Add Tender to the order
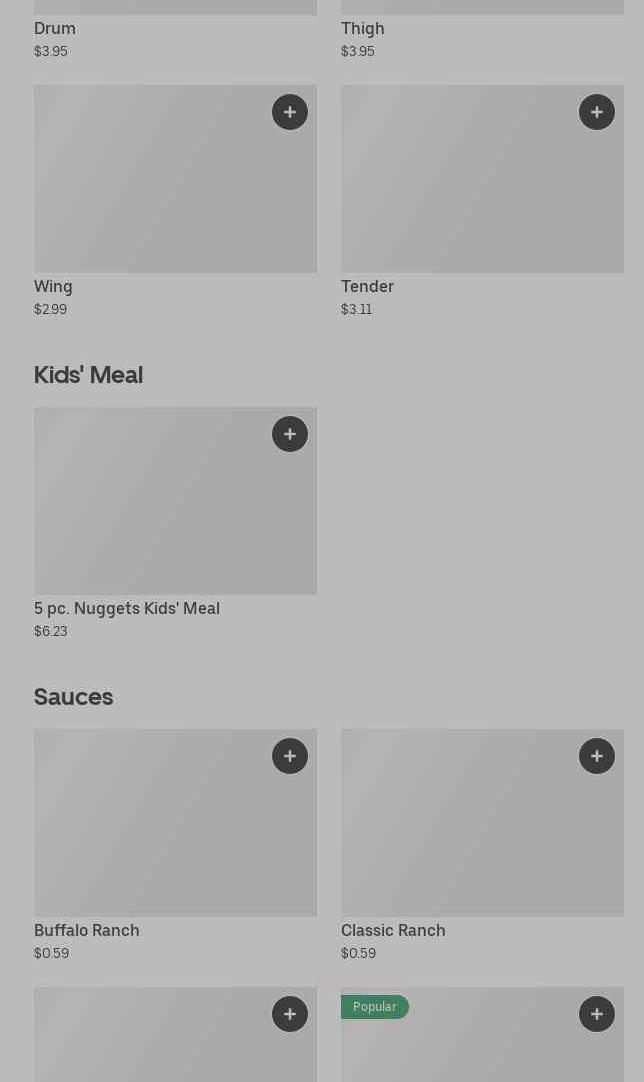644x1082 pixels. click(x=597, y=112)
